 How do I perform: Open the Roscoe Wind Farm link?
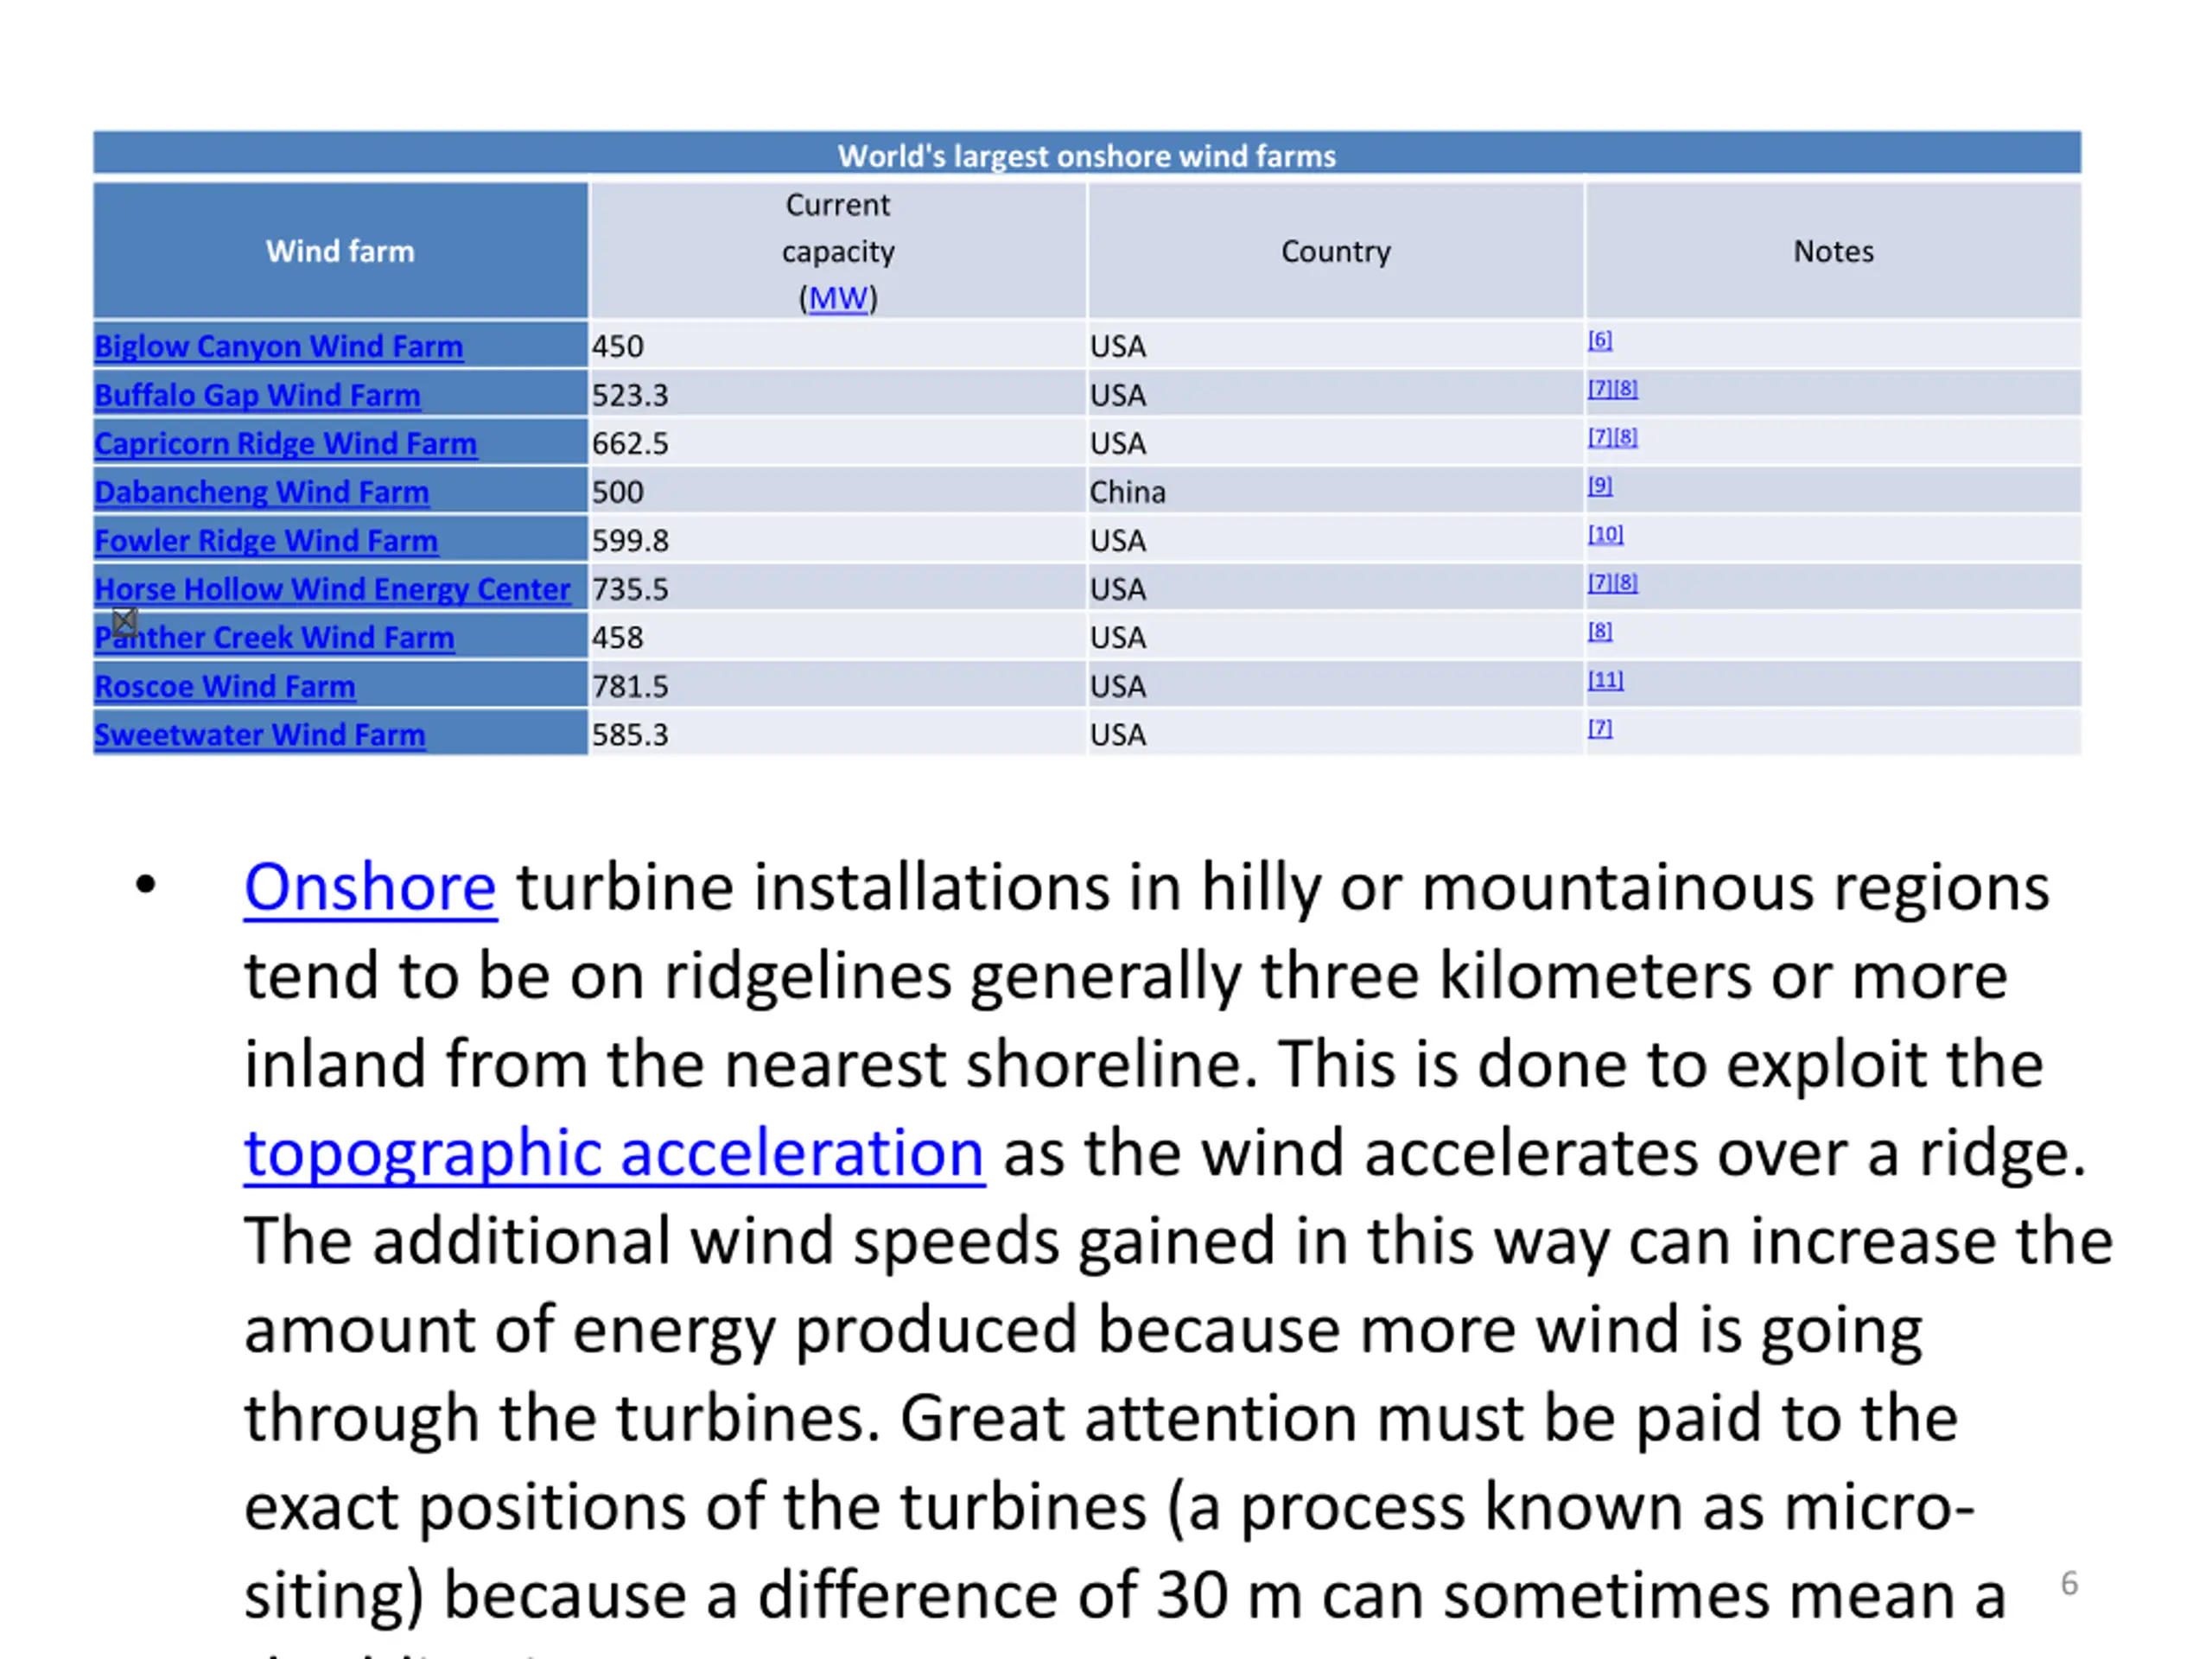224,686
